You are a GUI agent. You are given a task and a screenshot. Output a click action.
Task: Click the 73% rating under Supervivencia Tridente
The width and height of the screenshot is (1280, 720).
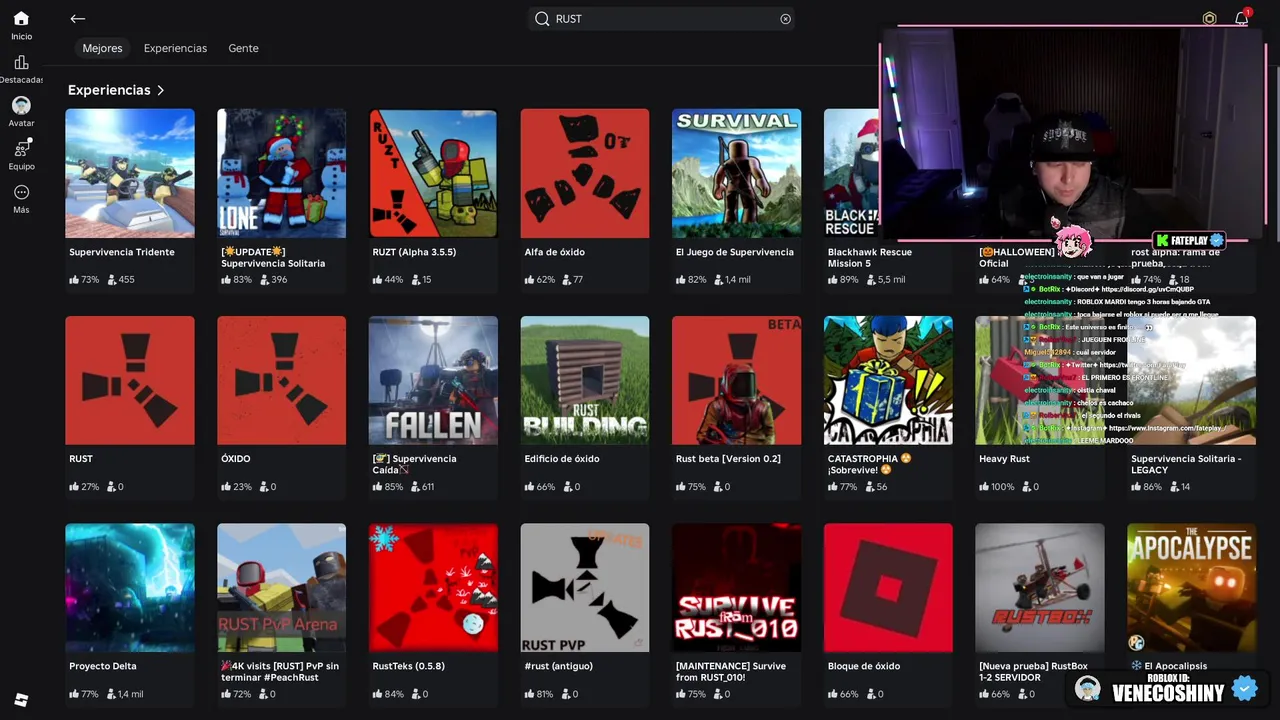click(x=84, y=280)
